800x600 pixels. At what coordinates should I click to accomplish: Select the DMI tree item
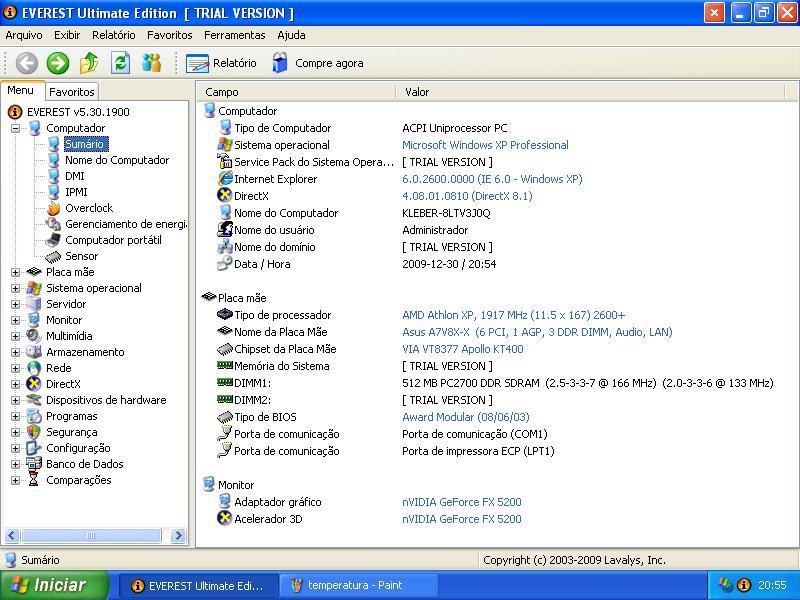pos(74,176)
